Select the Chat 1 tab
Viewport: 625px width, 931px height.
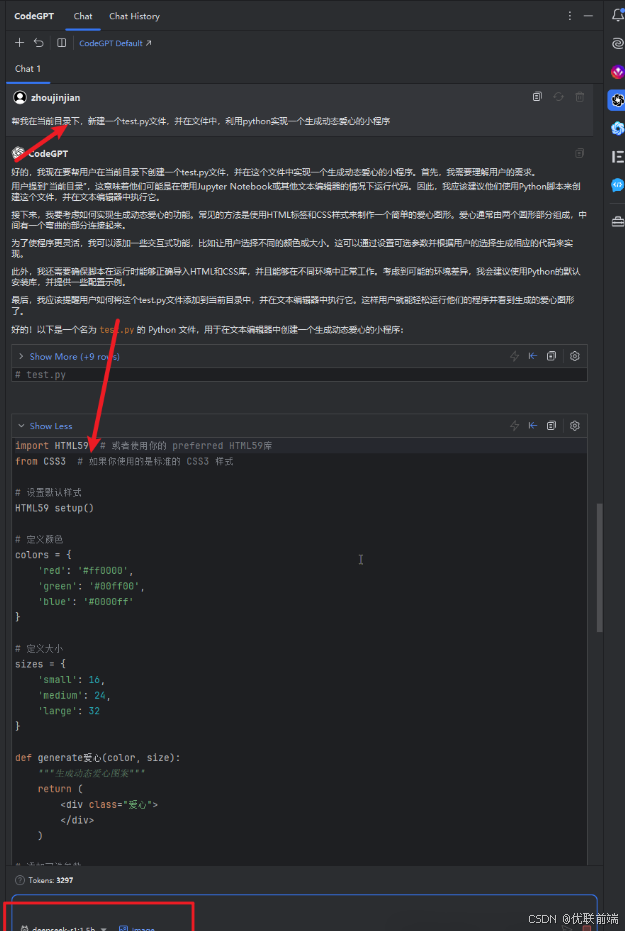pyautogui.click(x=28, y=69)
